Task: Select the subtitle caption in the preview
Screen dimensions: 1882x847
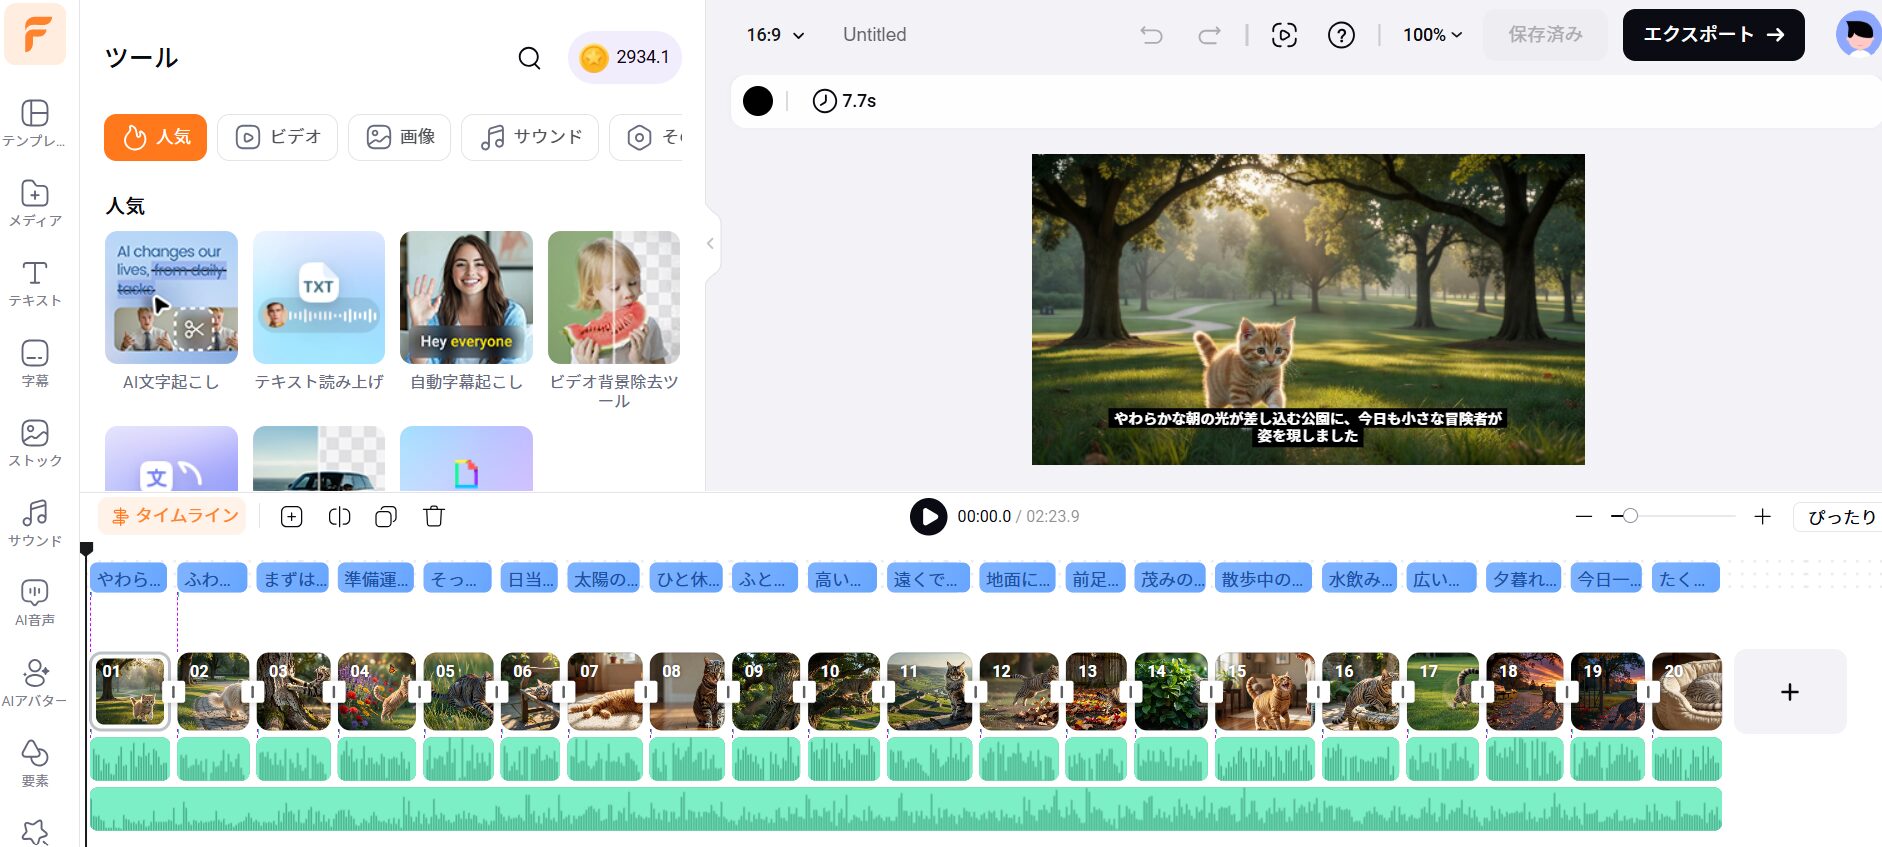Action: point(1308,427)
